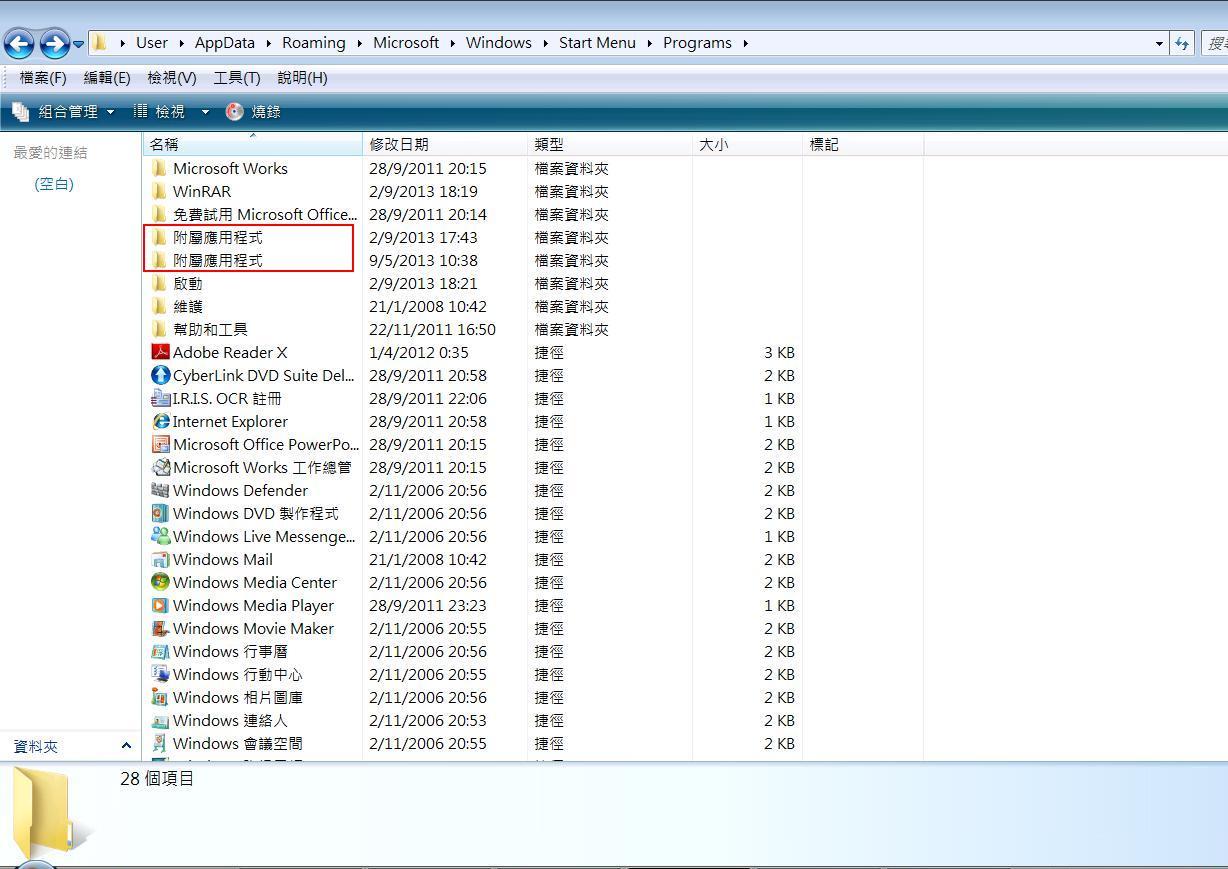Expand the arrow after Programs in breadcrumb
This screenshot has height=869, width=1228.
click(746, 43)
